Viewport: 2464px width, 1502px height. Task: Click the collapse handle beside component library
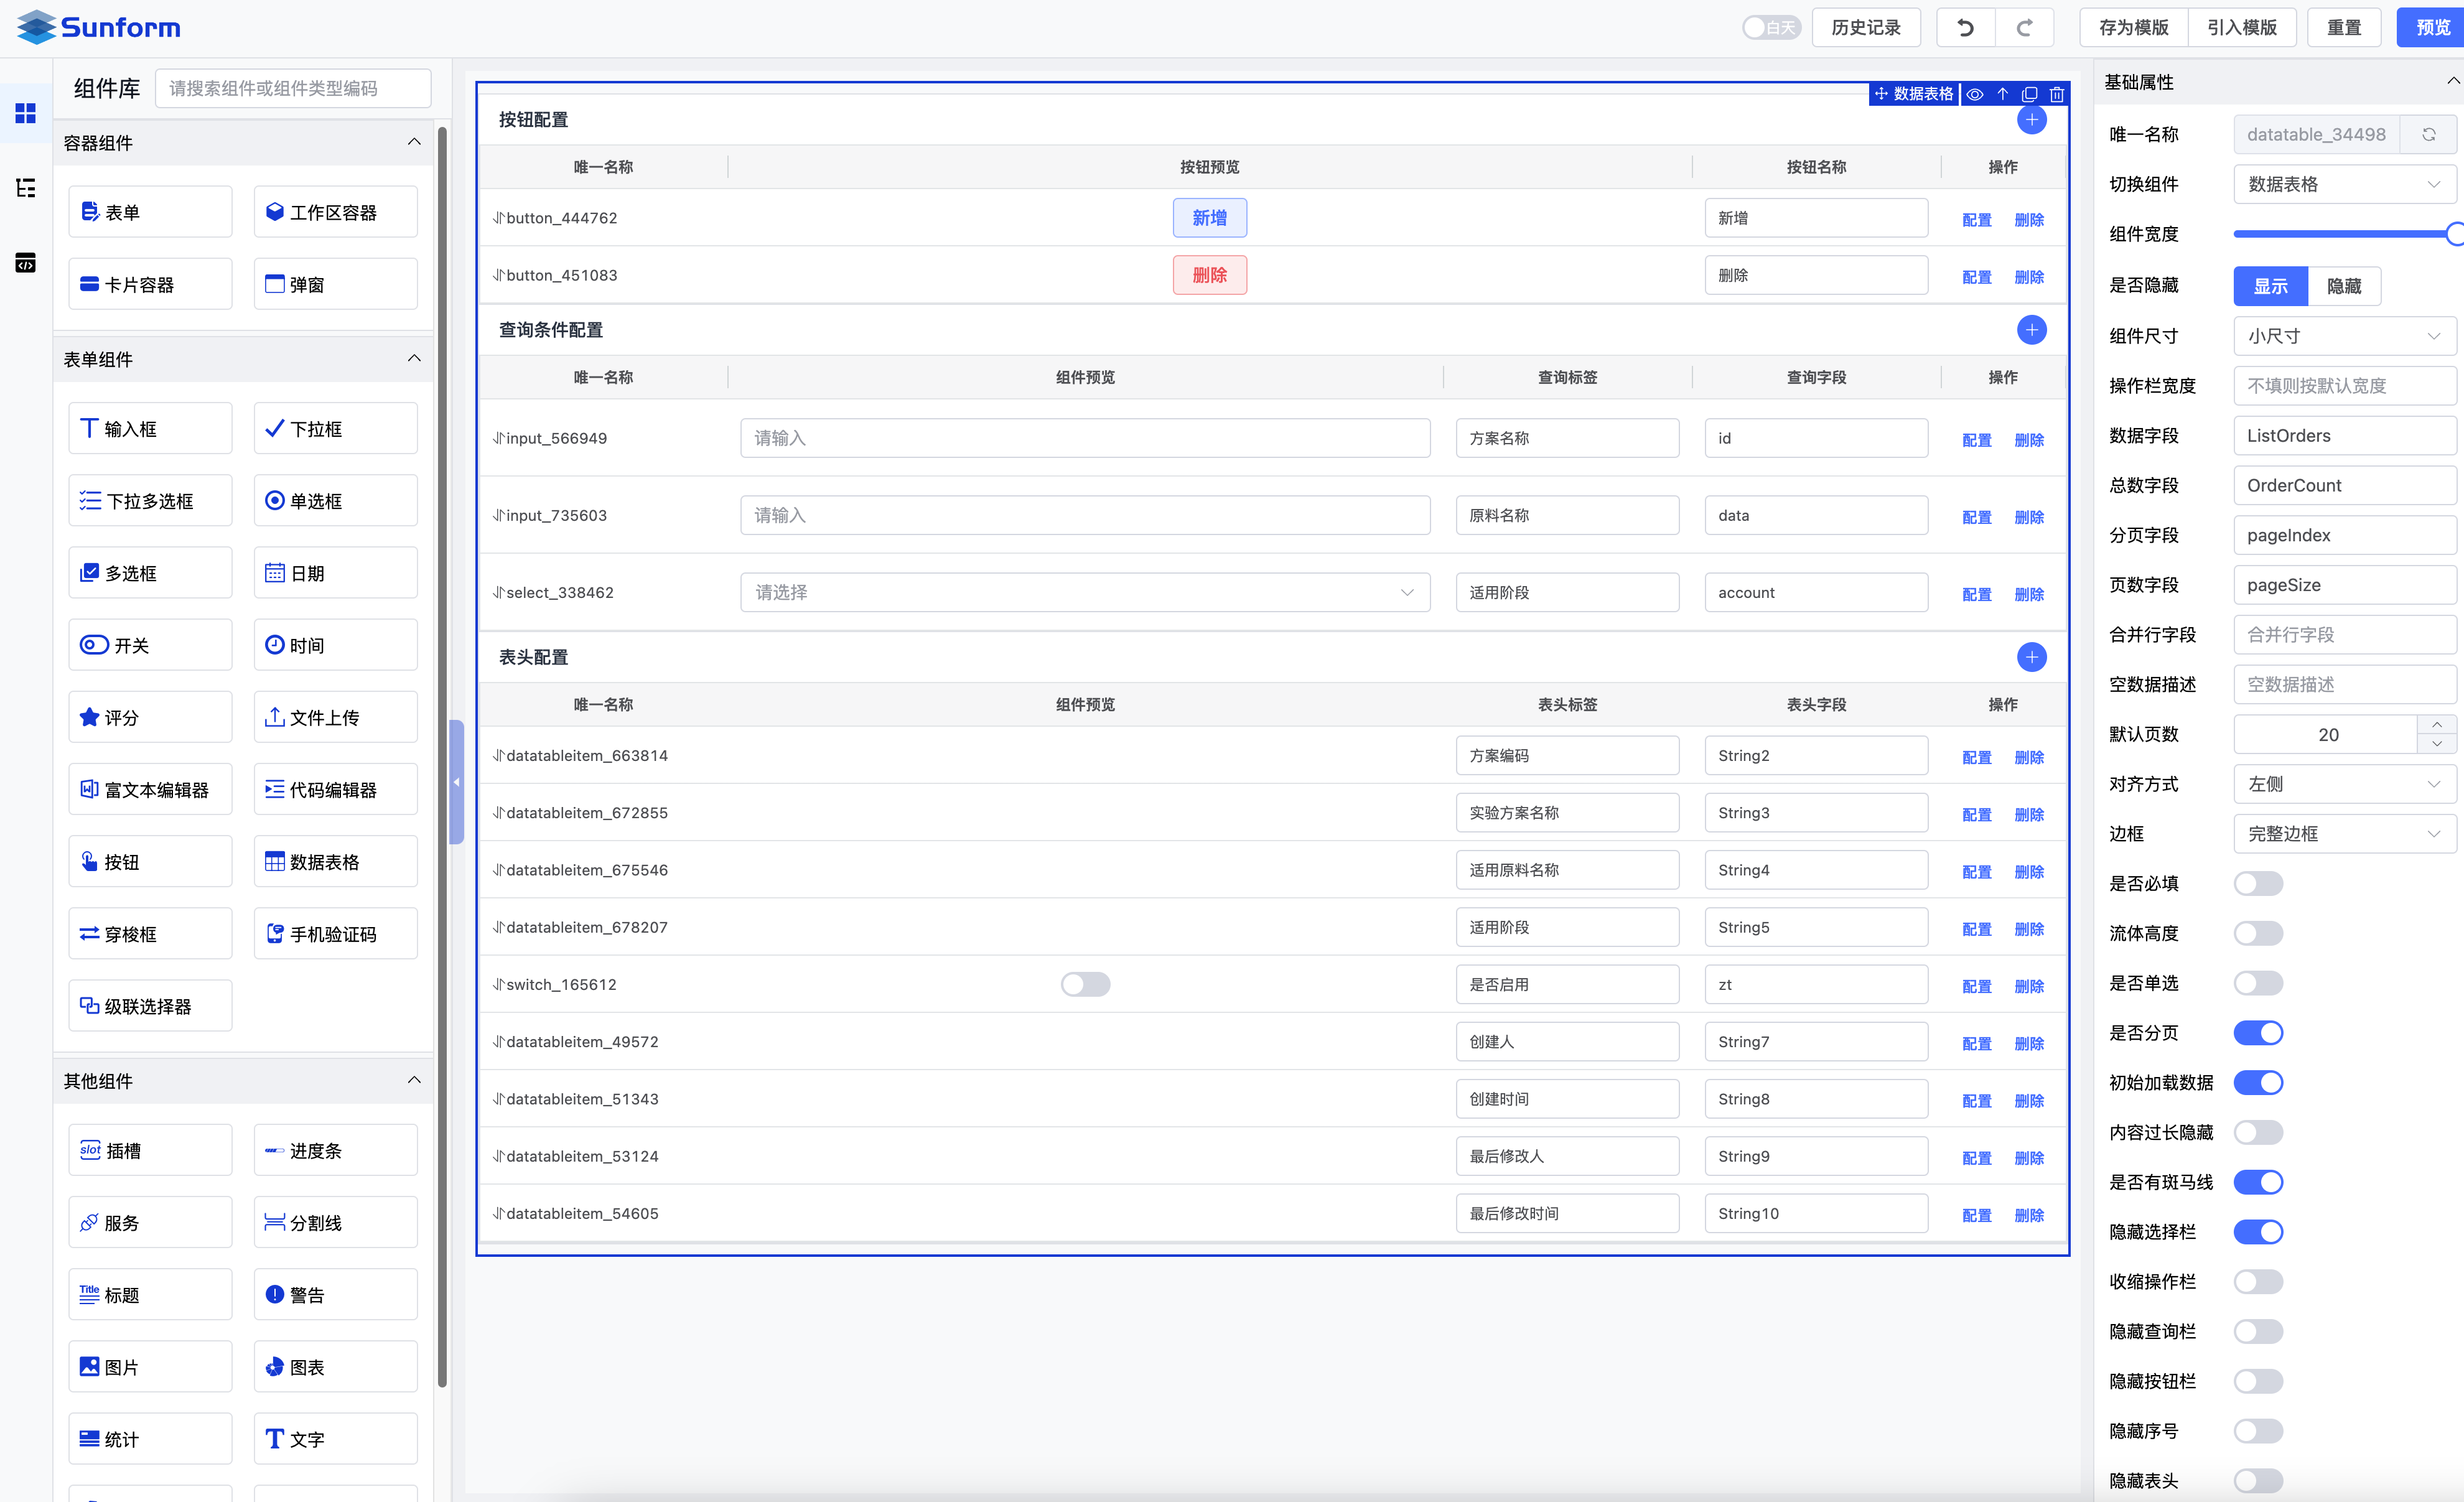pos(456,782)
